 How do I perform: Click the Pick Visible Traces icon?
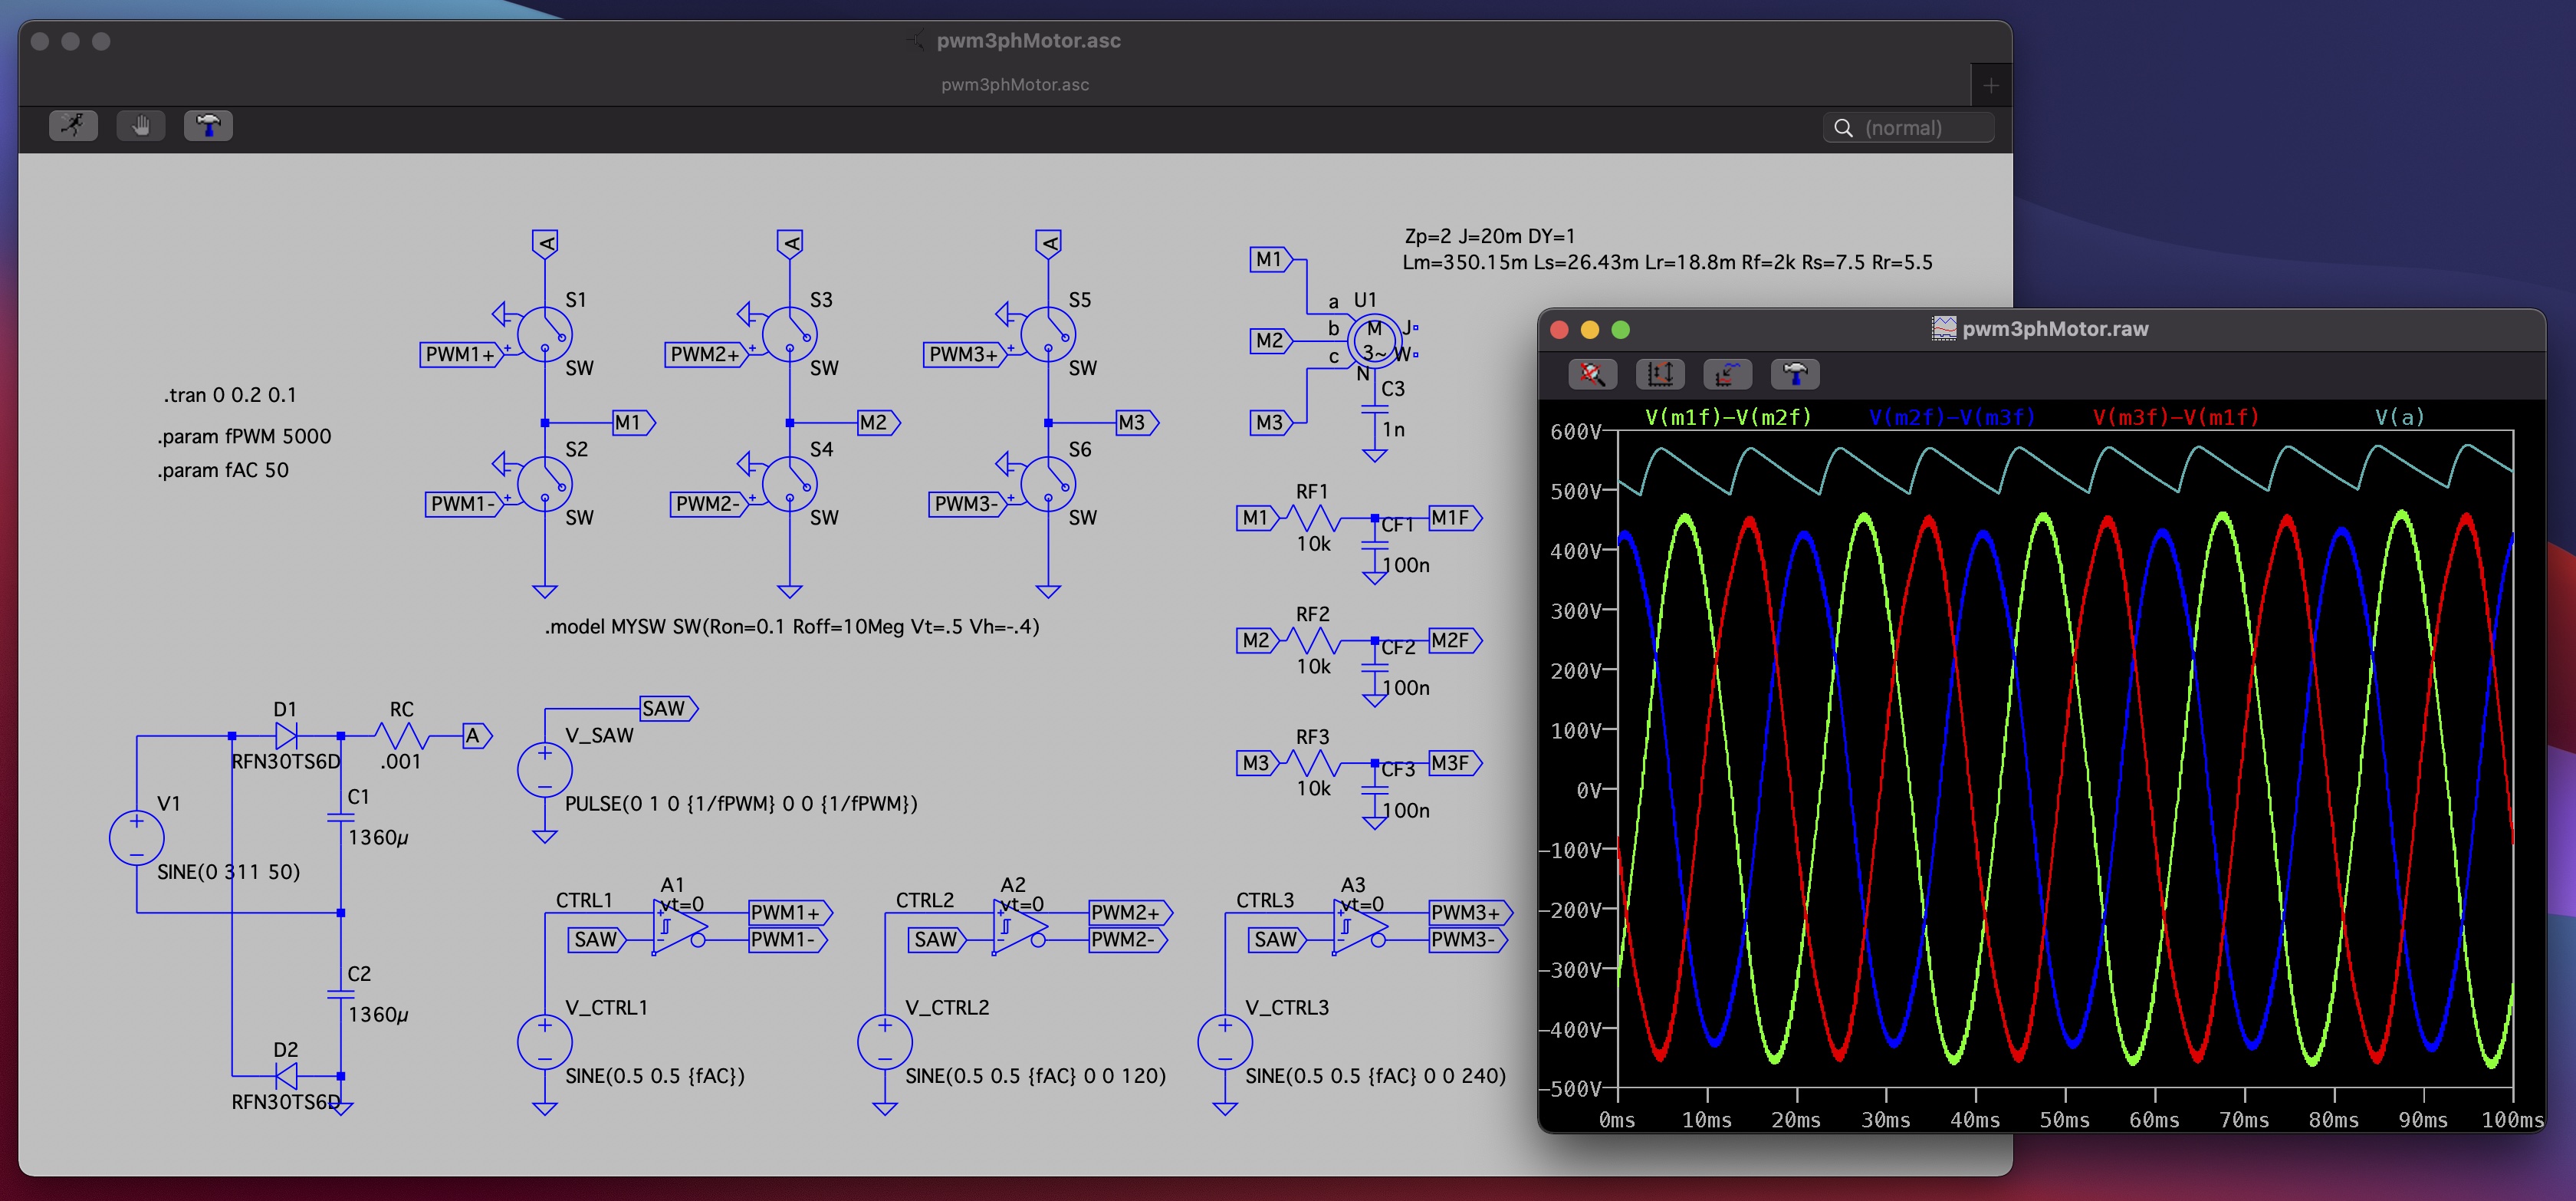pyautogui.click(x=1727, y=374)
